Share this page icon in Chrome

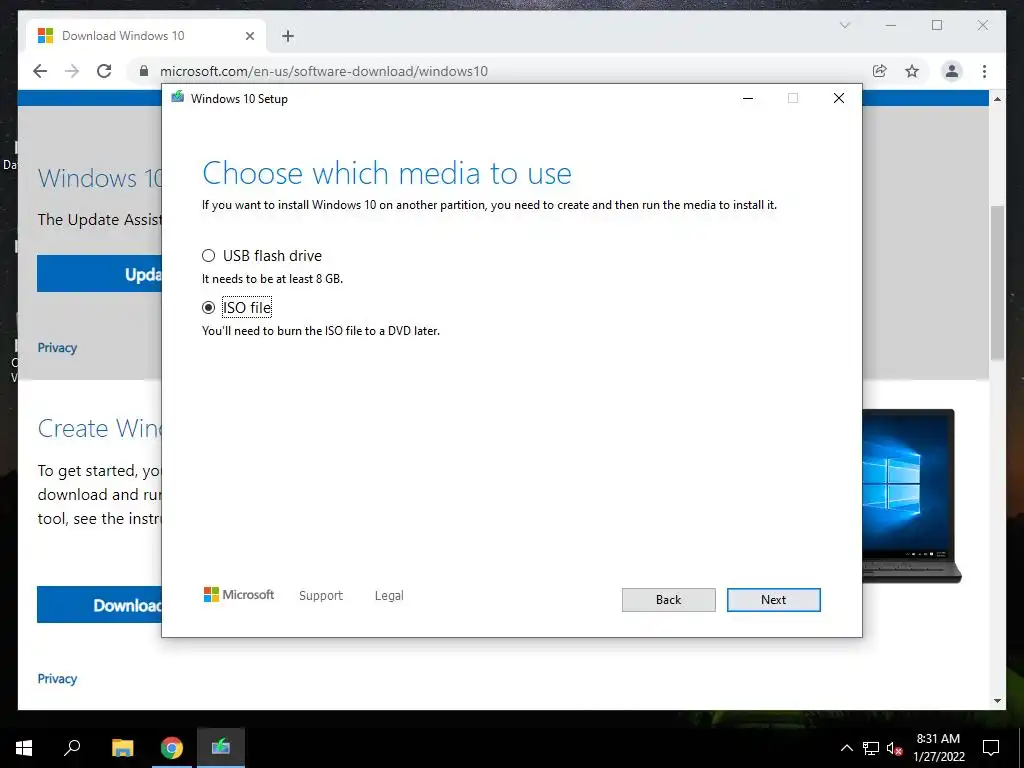coord(880,71)
